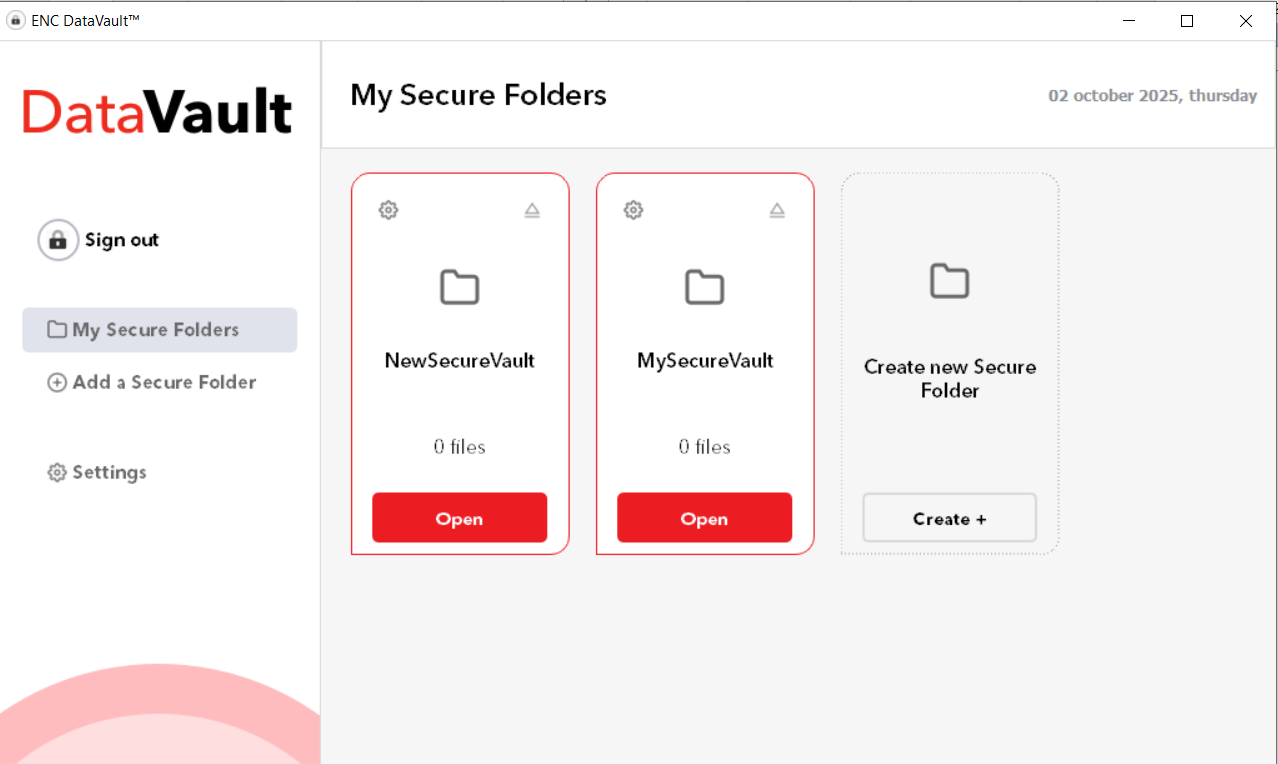
Task: Click the 0 files label under MySecureVault
Action: click(x=704, y=447)
